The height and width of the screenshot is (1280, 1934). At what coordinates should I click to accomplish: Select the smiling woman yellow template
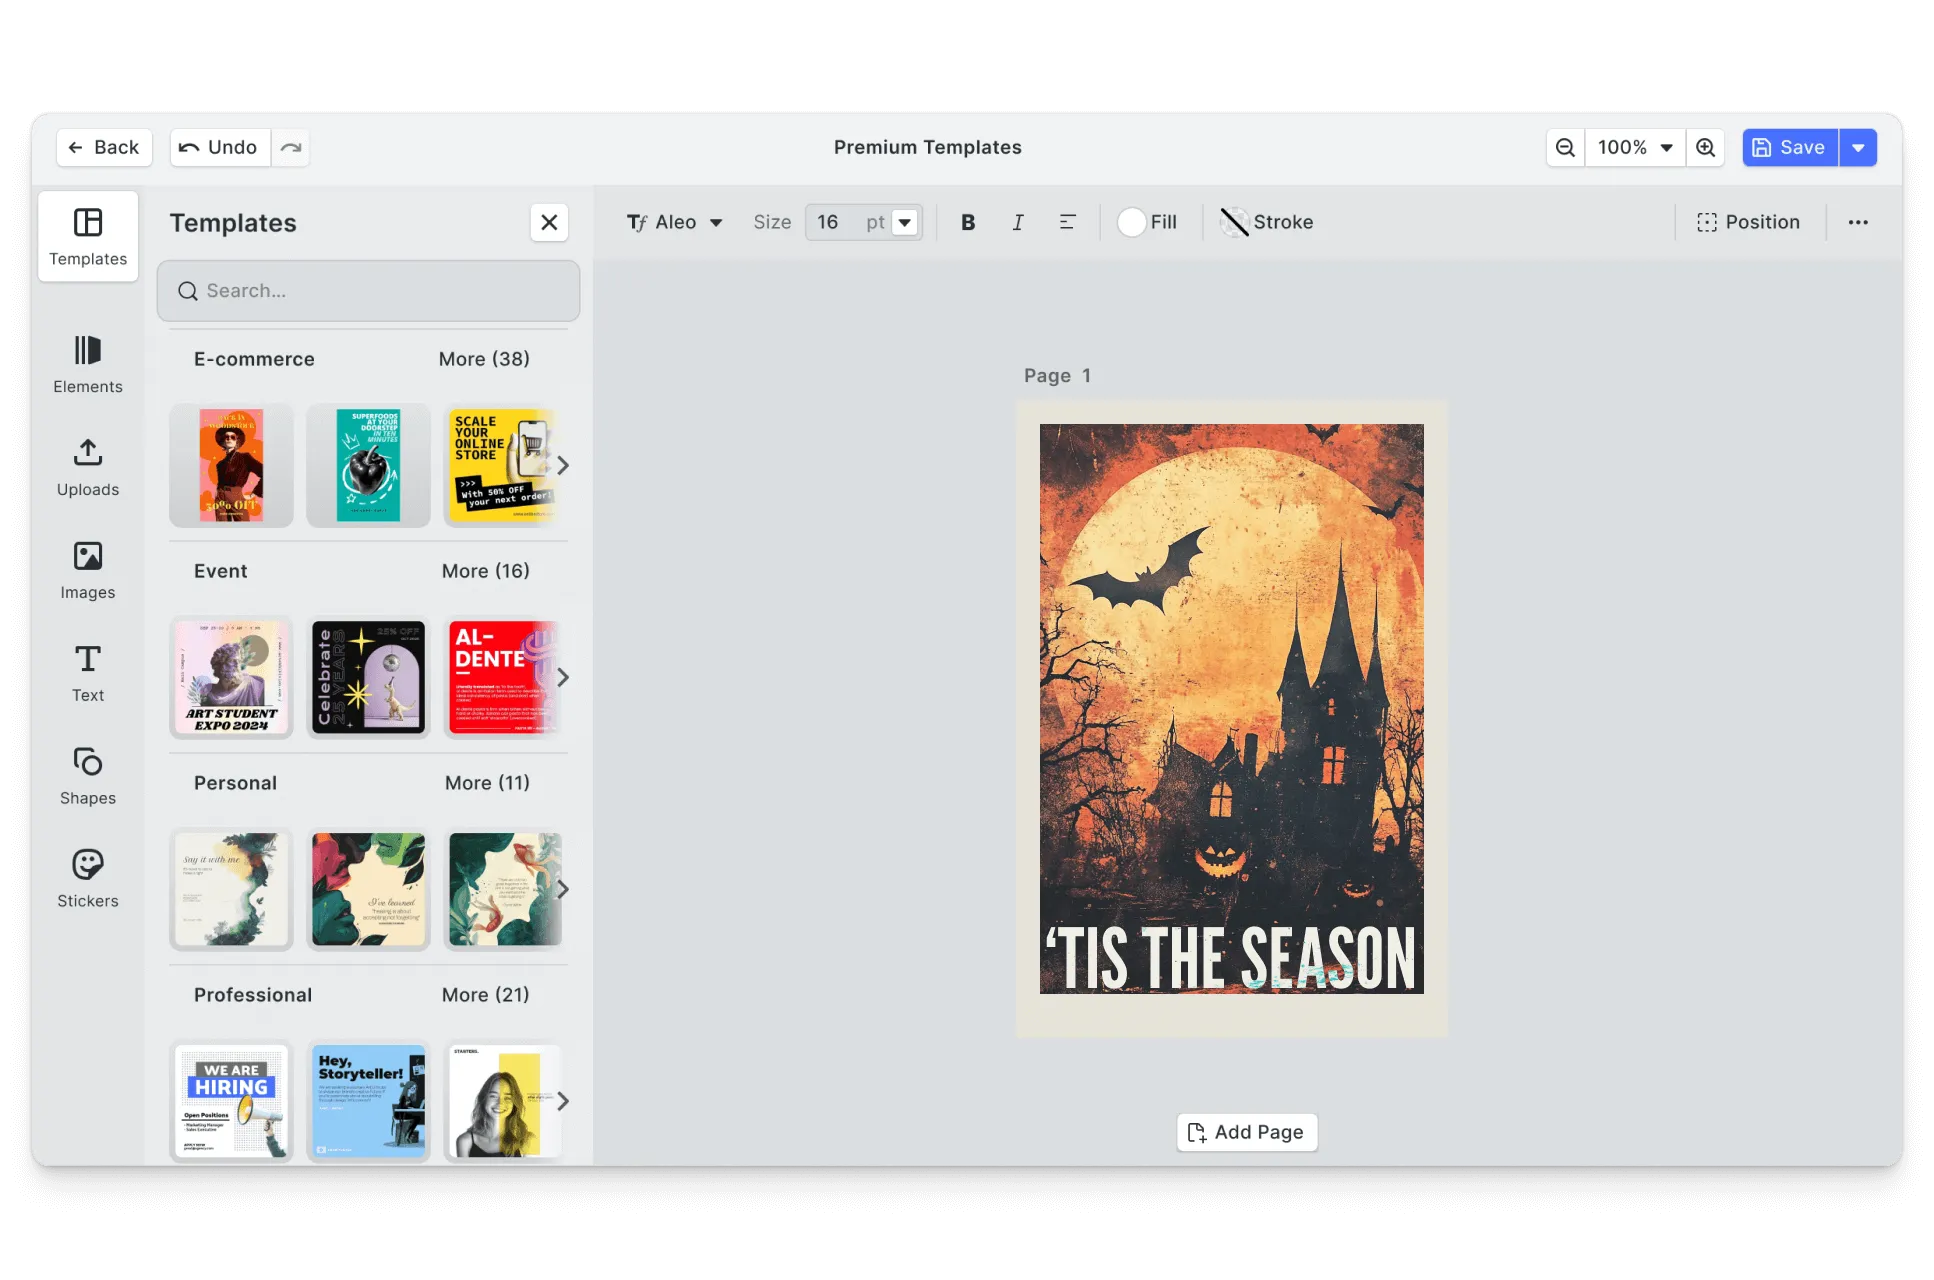[503, 1101]
